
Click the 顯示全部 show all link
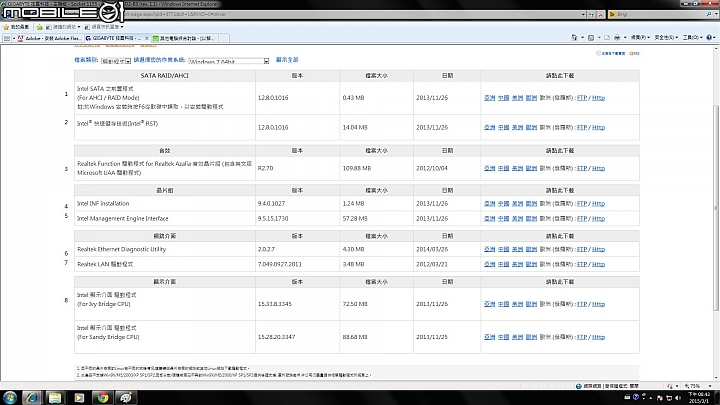coord(287,60)
